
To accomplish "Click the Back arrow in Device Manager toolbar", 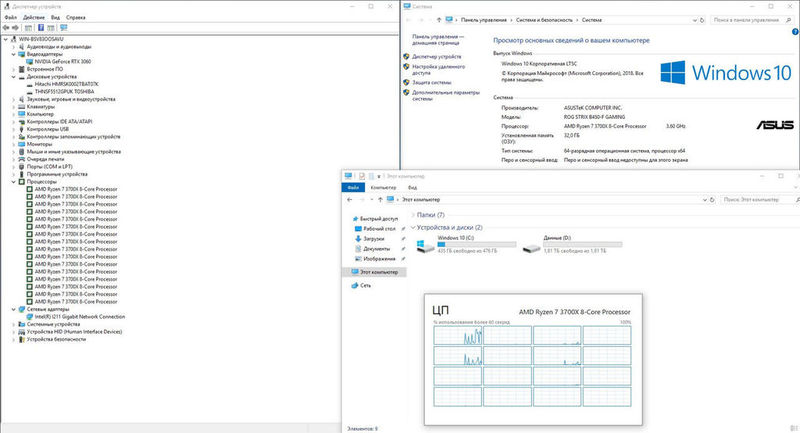I will [6, 28].
